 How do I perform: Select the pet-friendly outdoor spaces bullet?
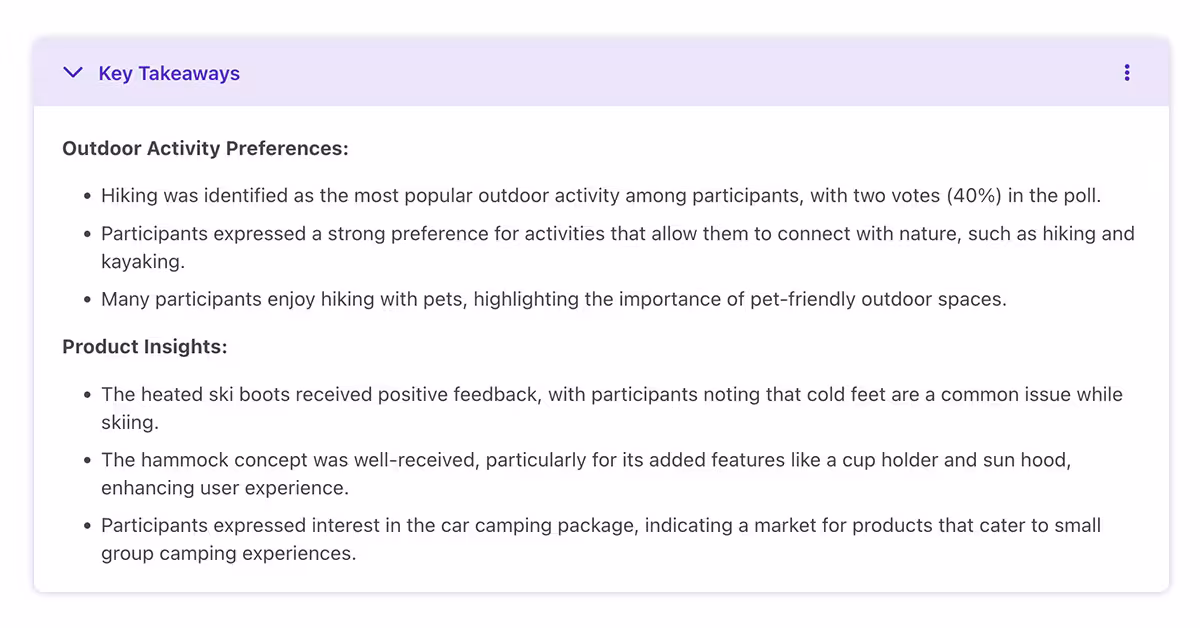(553, 299)
